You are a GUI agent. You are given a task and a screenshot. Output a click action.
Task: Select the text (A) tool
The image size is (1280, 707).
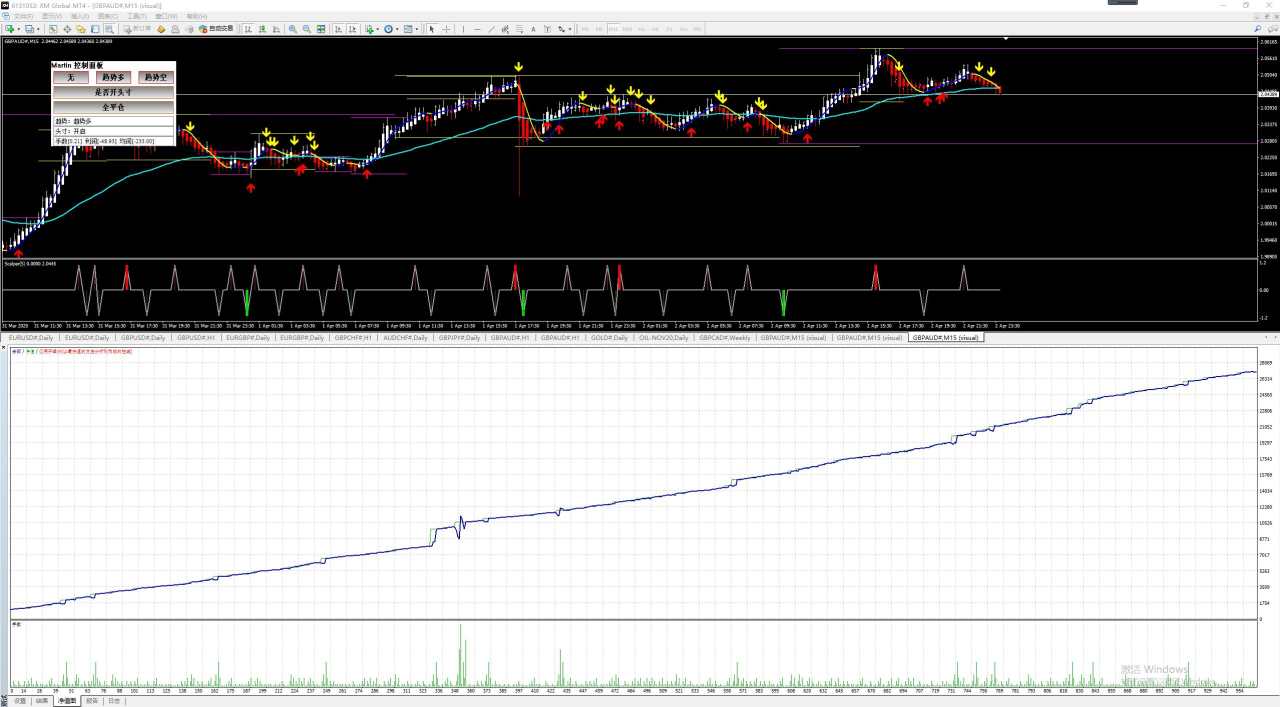click(533, 29)
